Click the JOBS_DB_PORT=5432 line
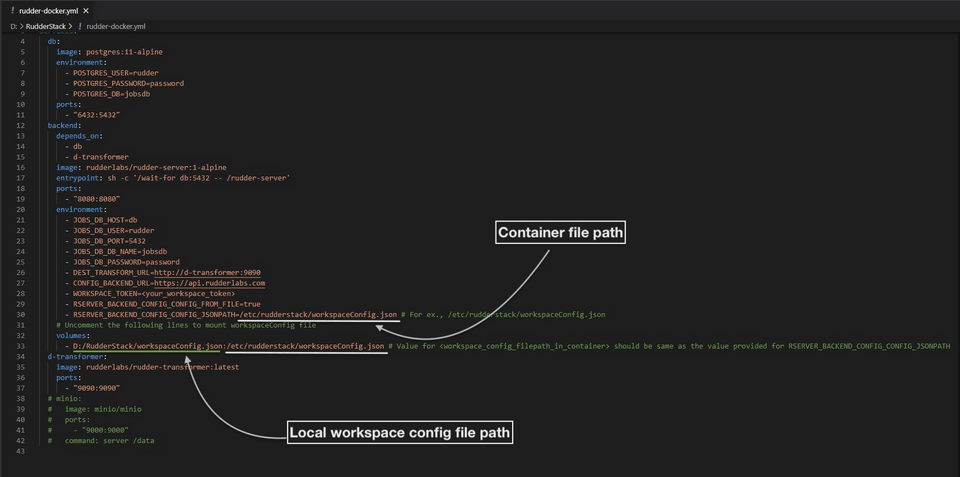This screenshot has width=960, height=477. (x=105, y=241)
